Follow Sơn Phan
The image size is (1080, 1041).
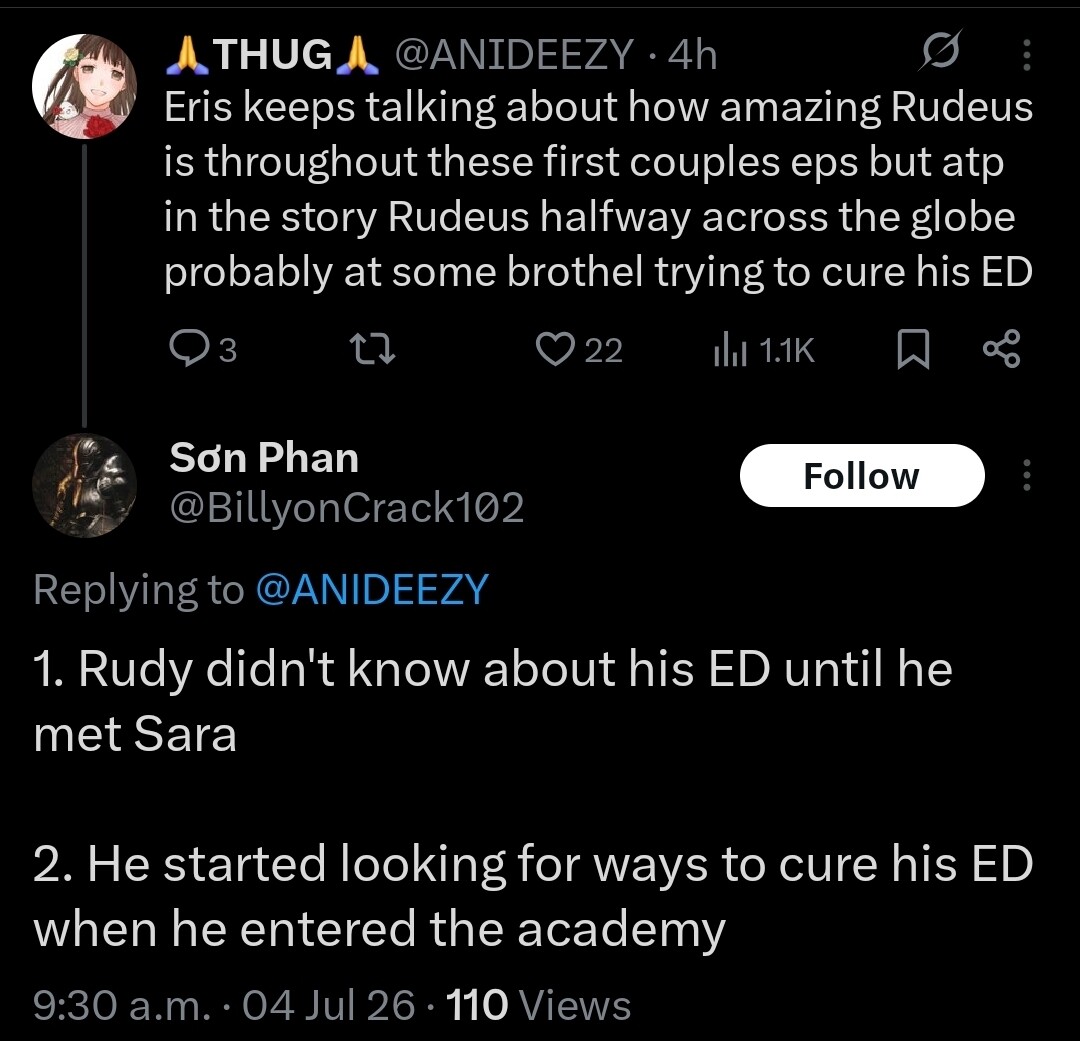point(862,475)
